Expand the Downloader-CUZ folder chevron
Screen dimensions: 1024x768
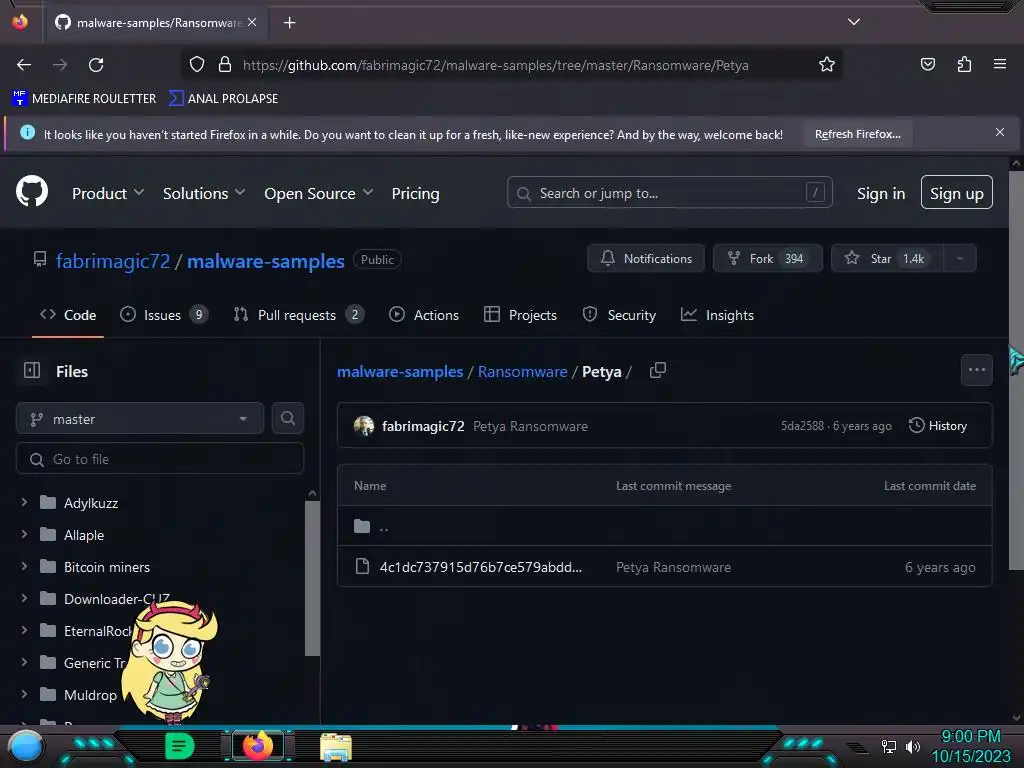point(24,598)
